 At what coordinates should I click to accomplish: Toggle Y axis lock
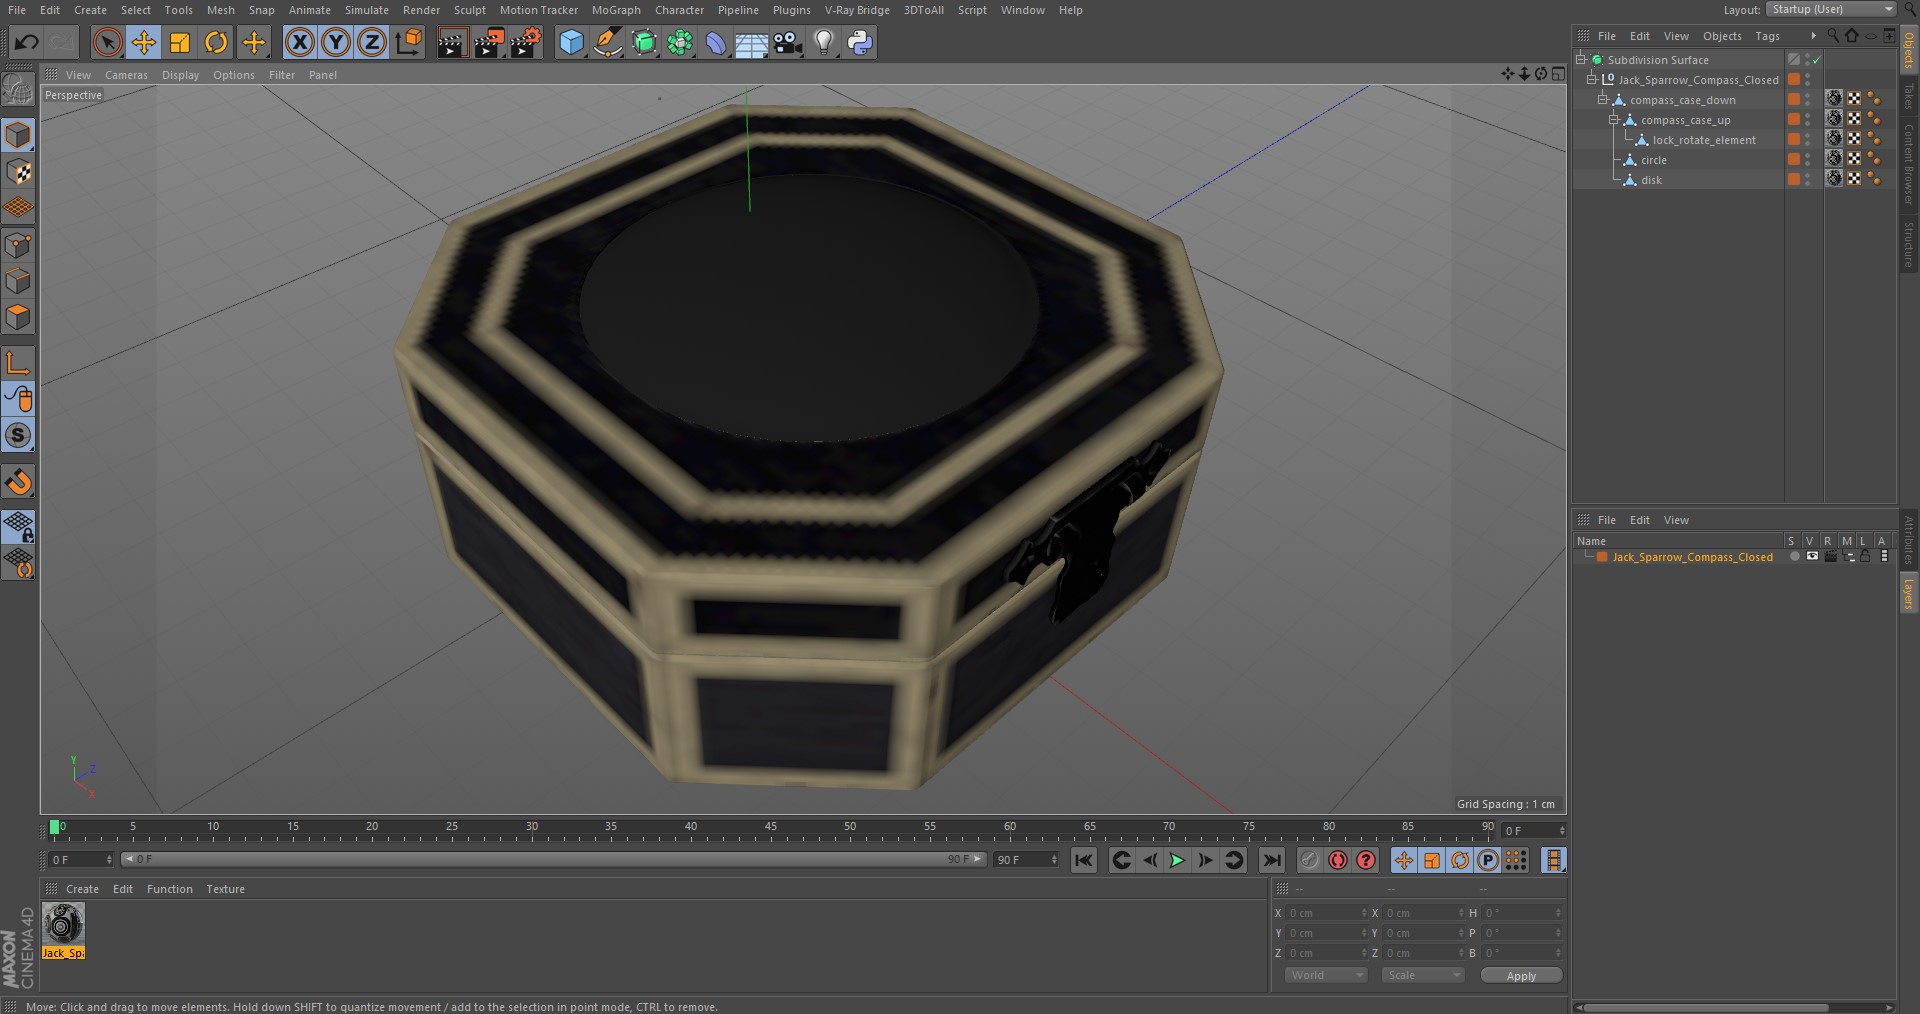pos(336,42)
